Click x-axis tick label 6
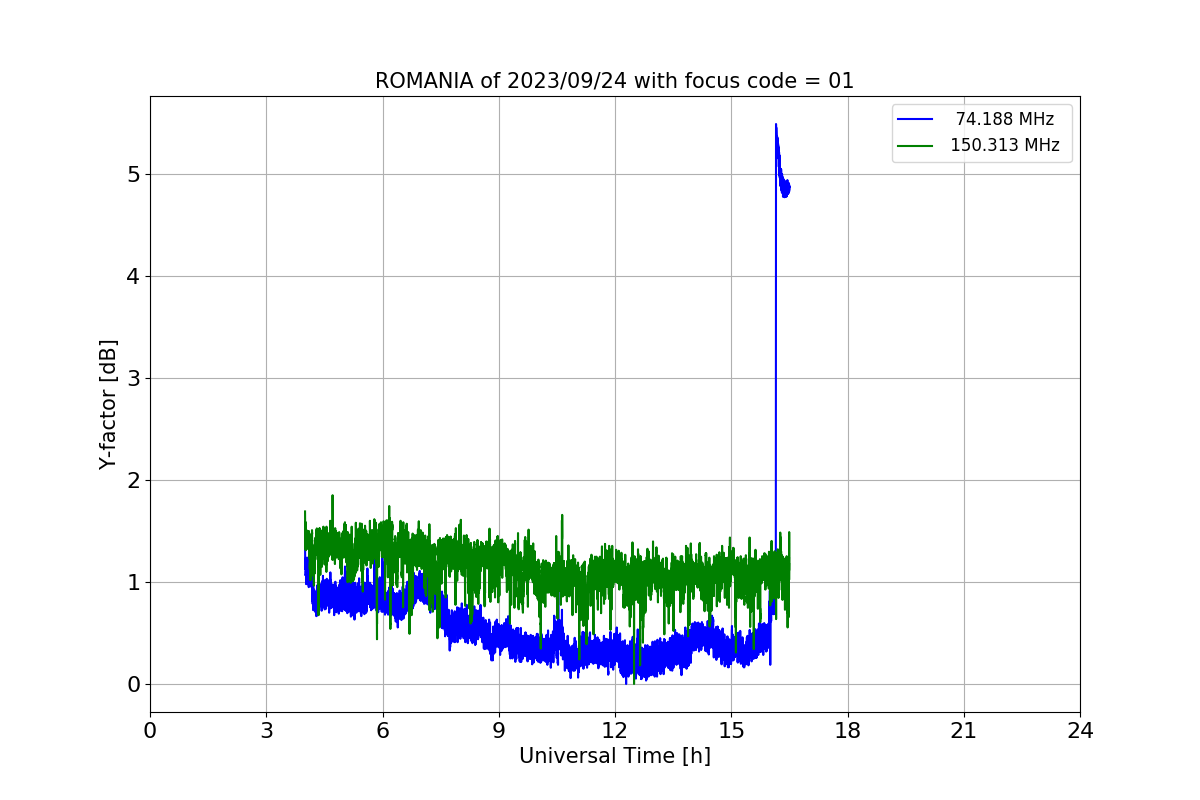The width and height of the screenshot is (1200, 800). point(382,731)
